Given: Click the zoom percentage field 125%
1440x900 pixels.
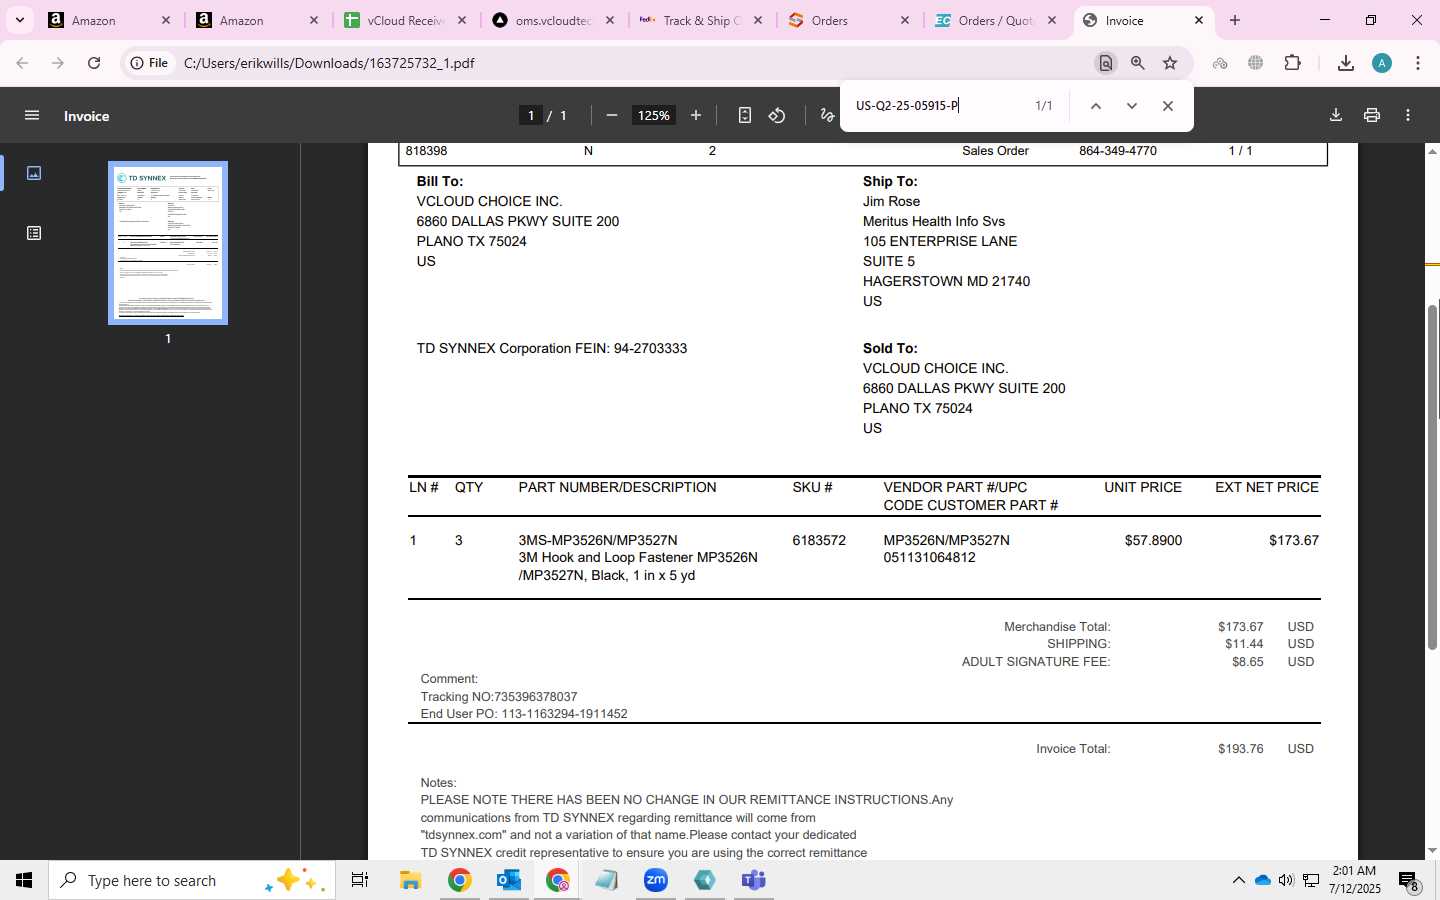Looking at the screenshot, I should tap(654, 116).
